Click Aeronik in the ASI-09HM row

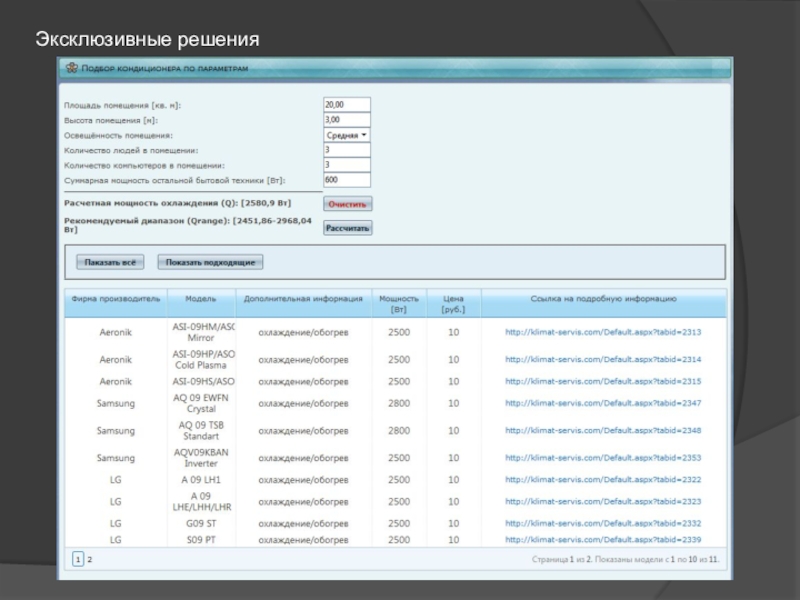[116, 332]
